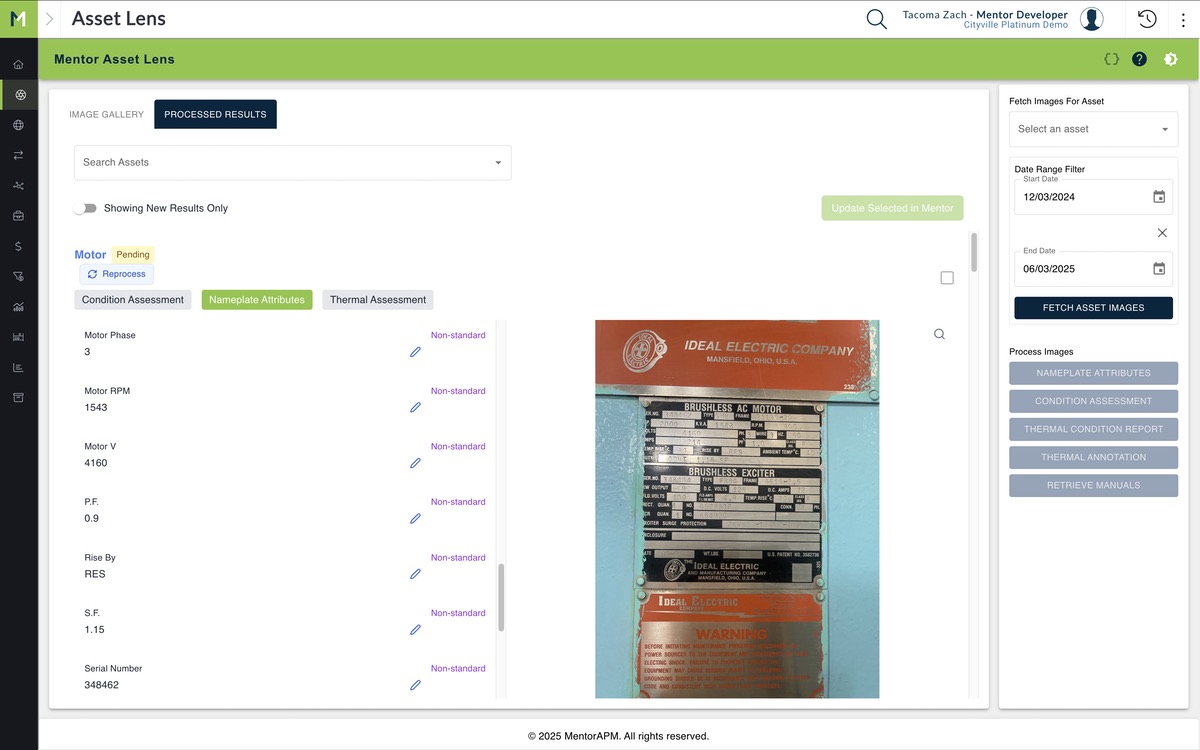Click Fetch Asset Images button
Image resolution: width=1200 pixels, height=750 pixels.
1093,307
